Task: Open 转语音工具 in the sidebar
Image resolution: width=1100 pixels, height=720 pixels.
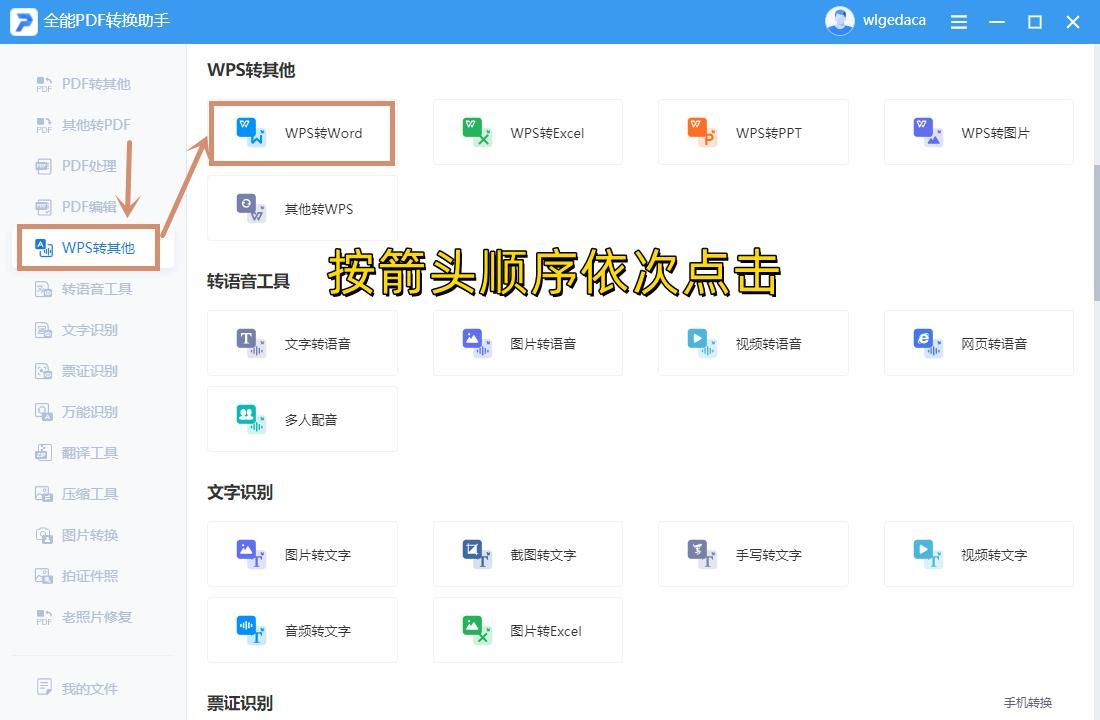Action: coord(83,289)
